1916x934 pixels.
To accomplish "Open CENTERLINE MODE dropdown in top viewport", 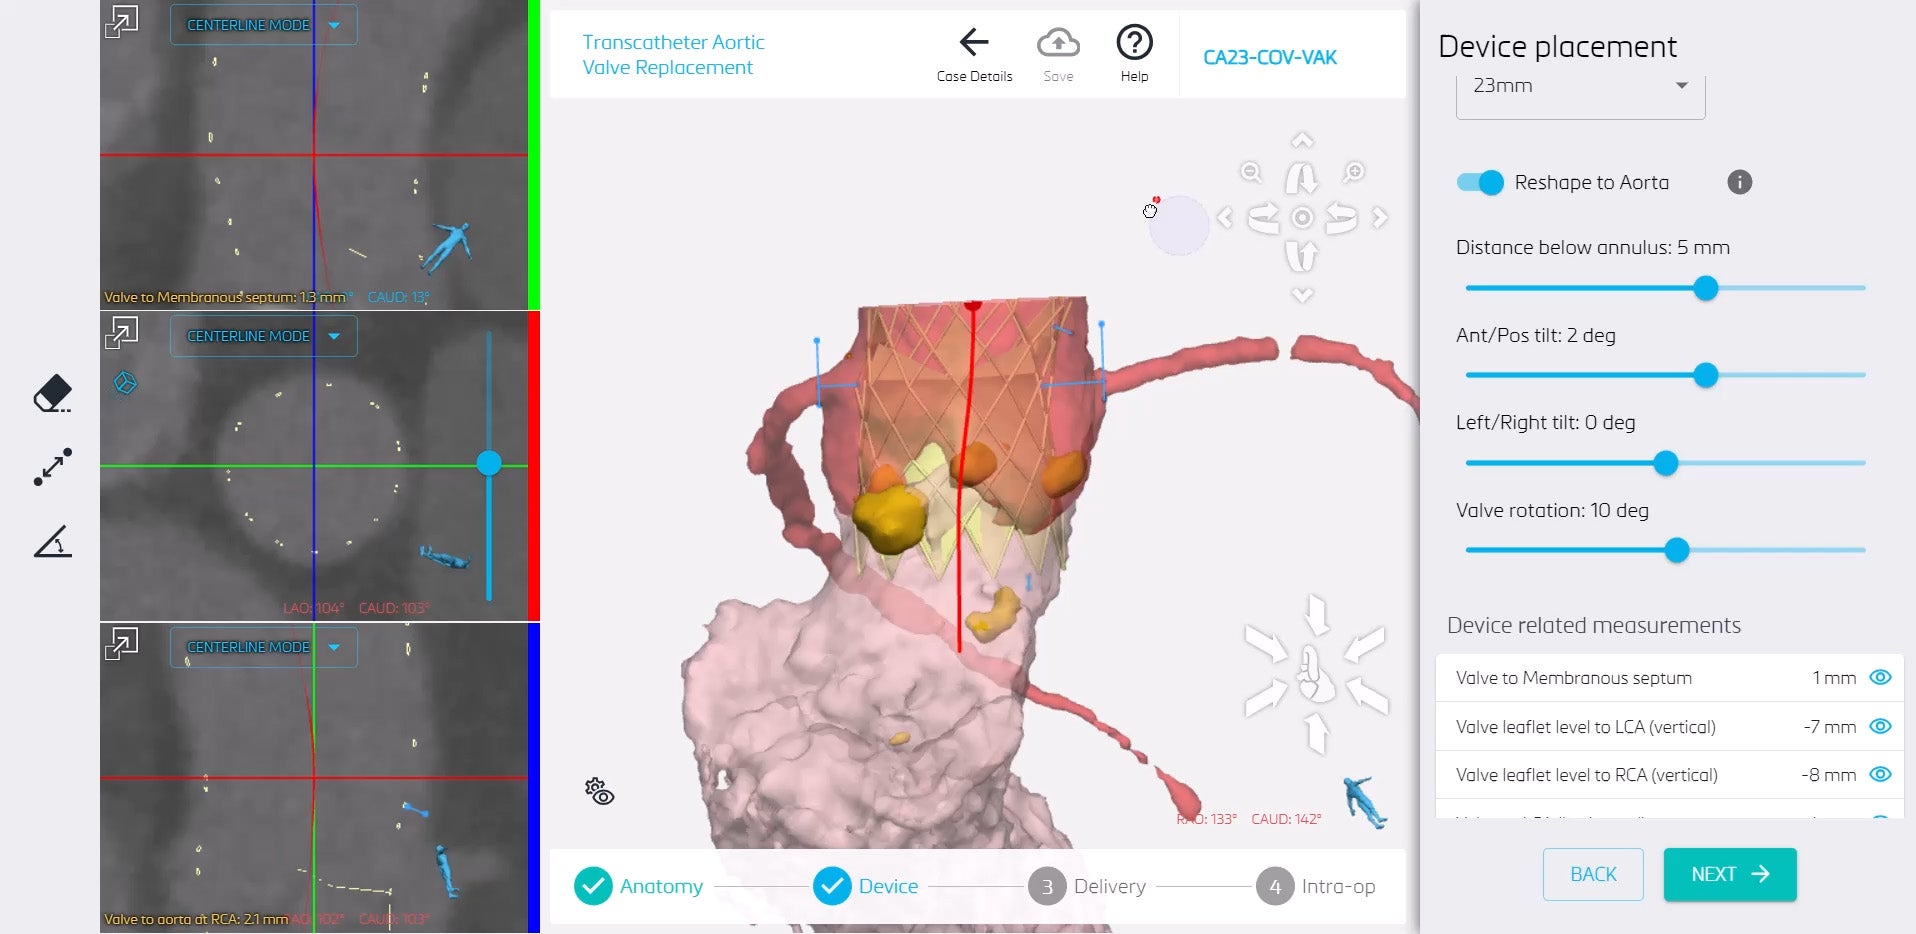I will pyautogui.click(x=334, y=24).
